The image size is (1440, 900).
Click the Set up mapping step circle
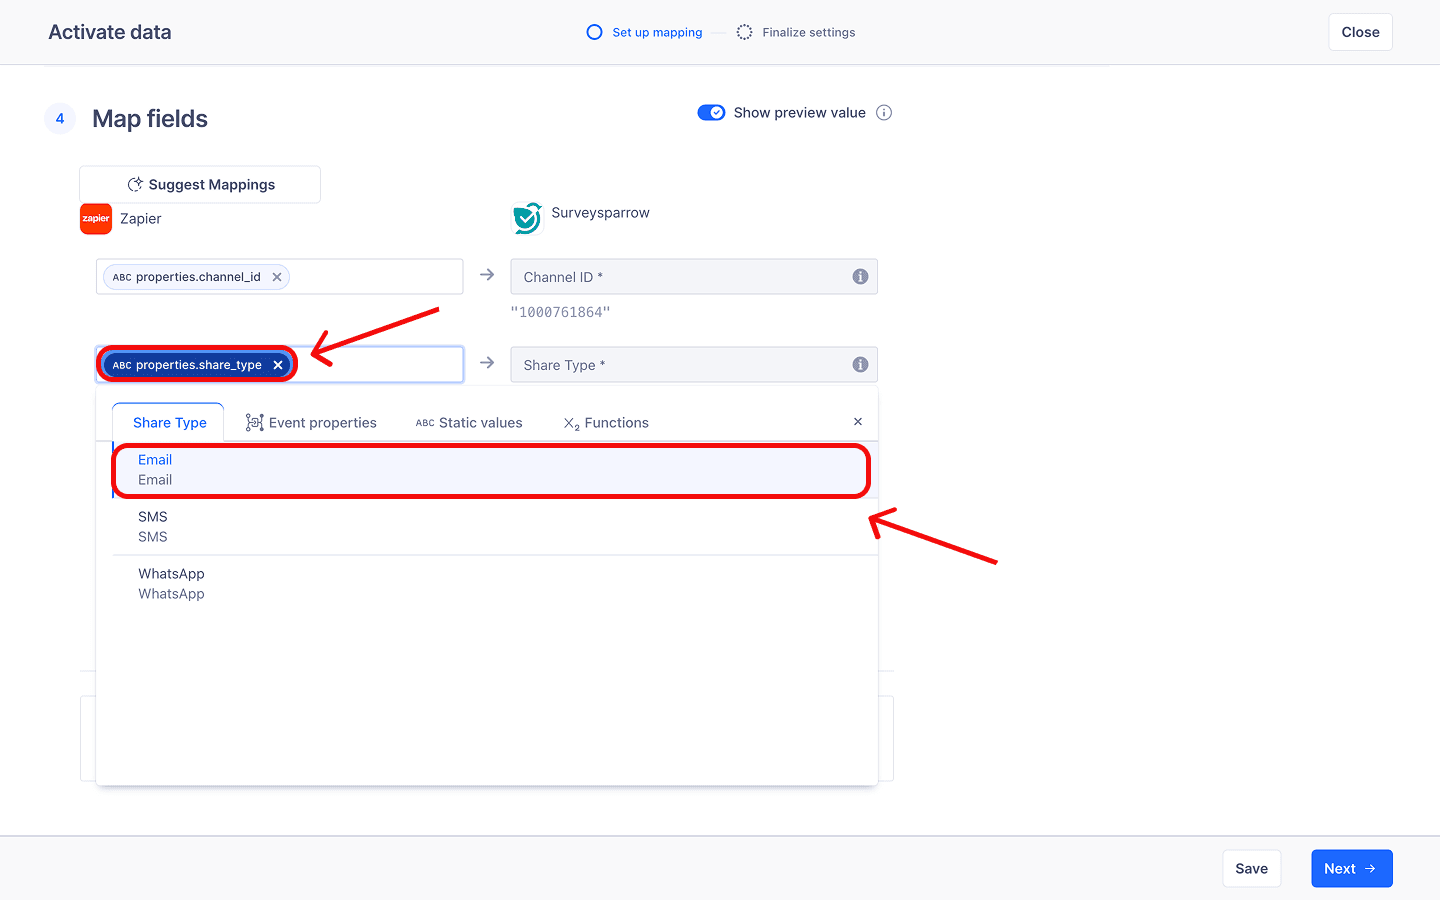click(x=594, y=32)
